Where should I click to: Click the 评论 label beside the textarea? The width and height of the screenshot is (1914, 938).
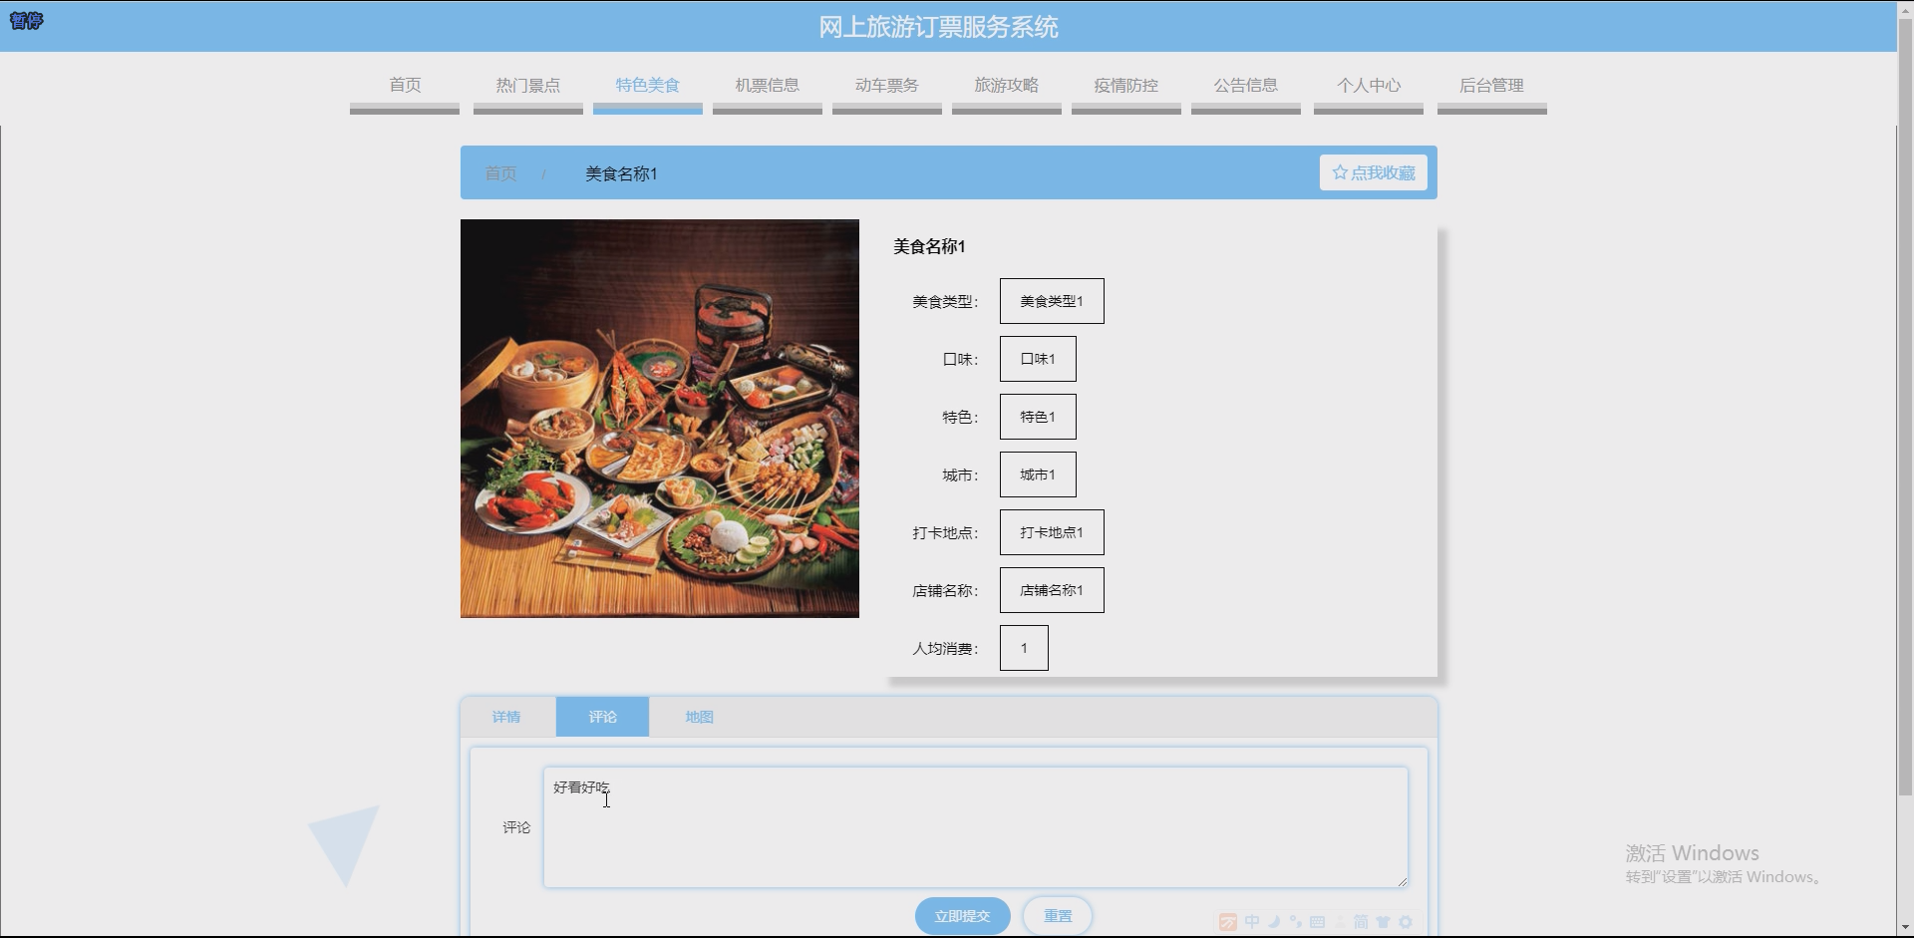coord(516,827)
